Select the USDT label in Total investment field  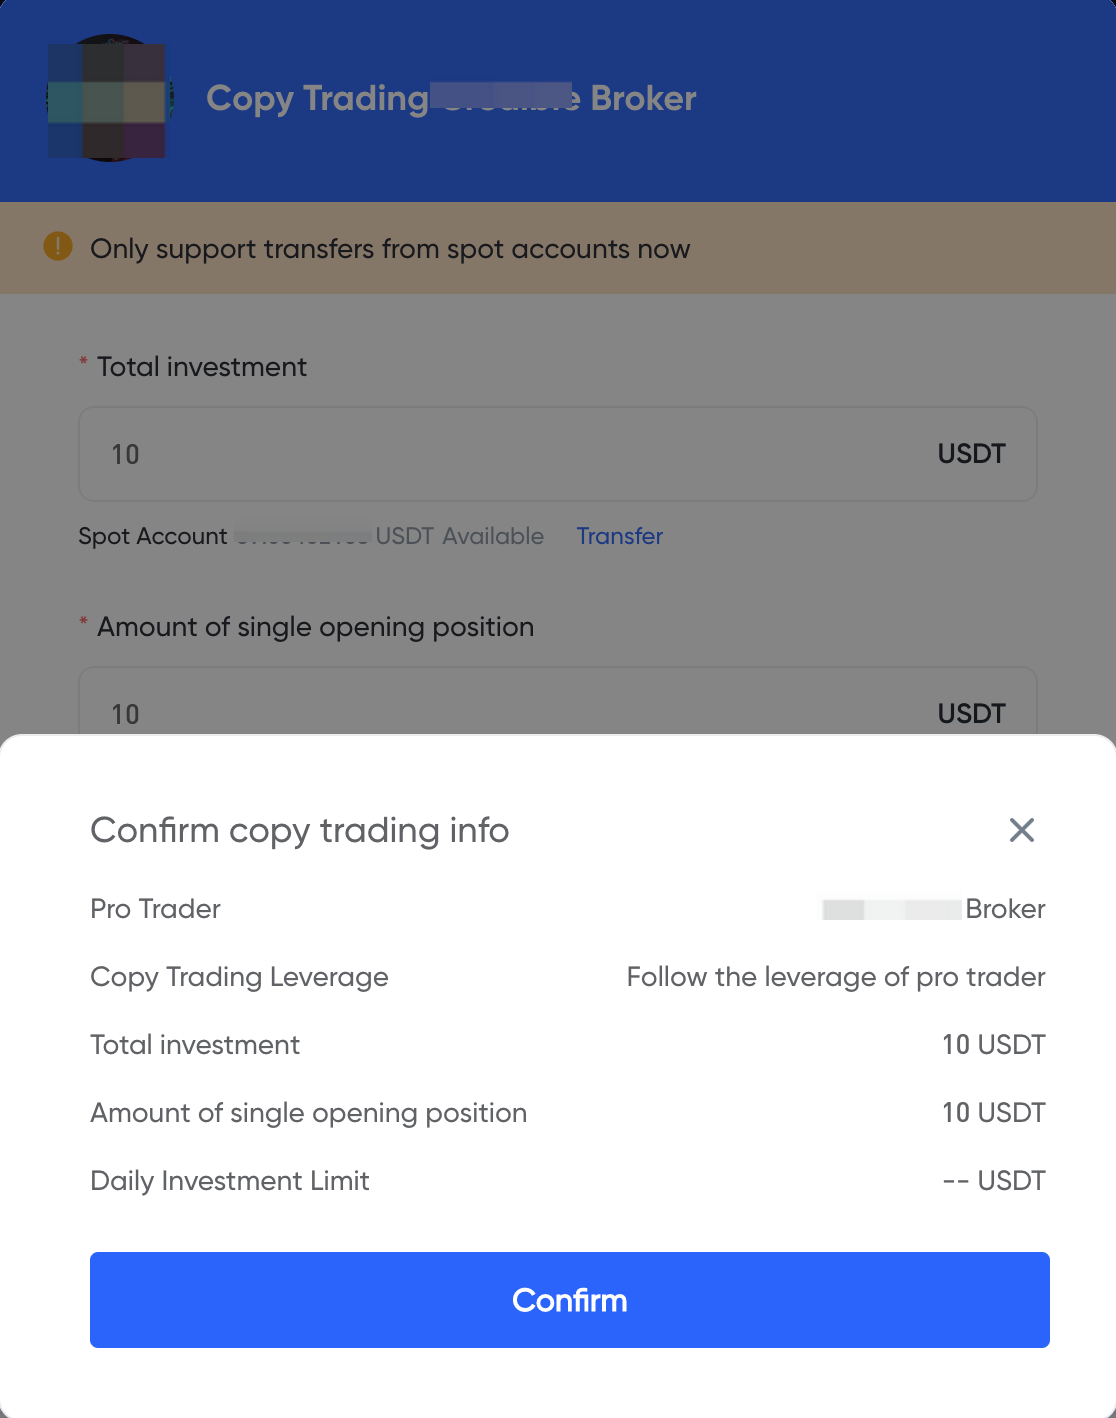pyautogui.click(x=970, y=454)
